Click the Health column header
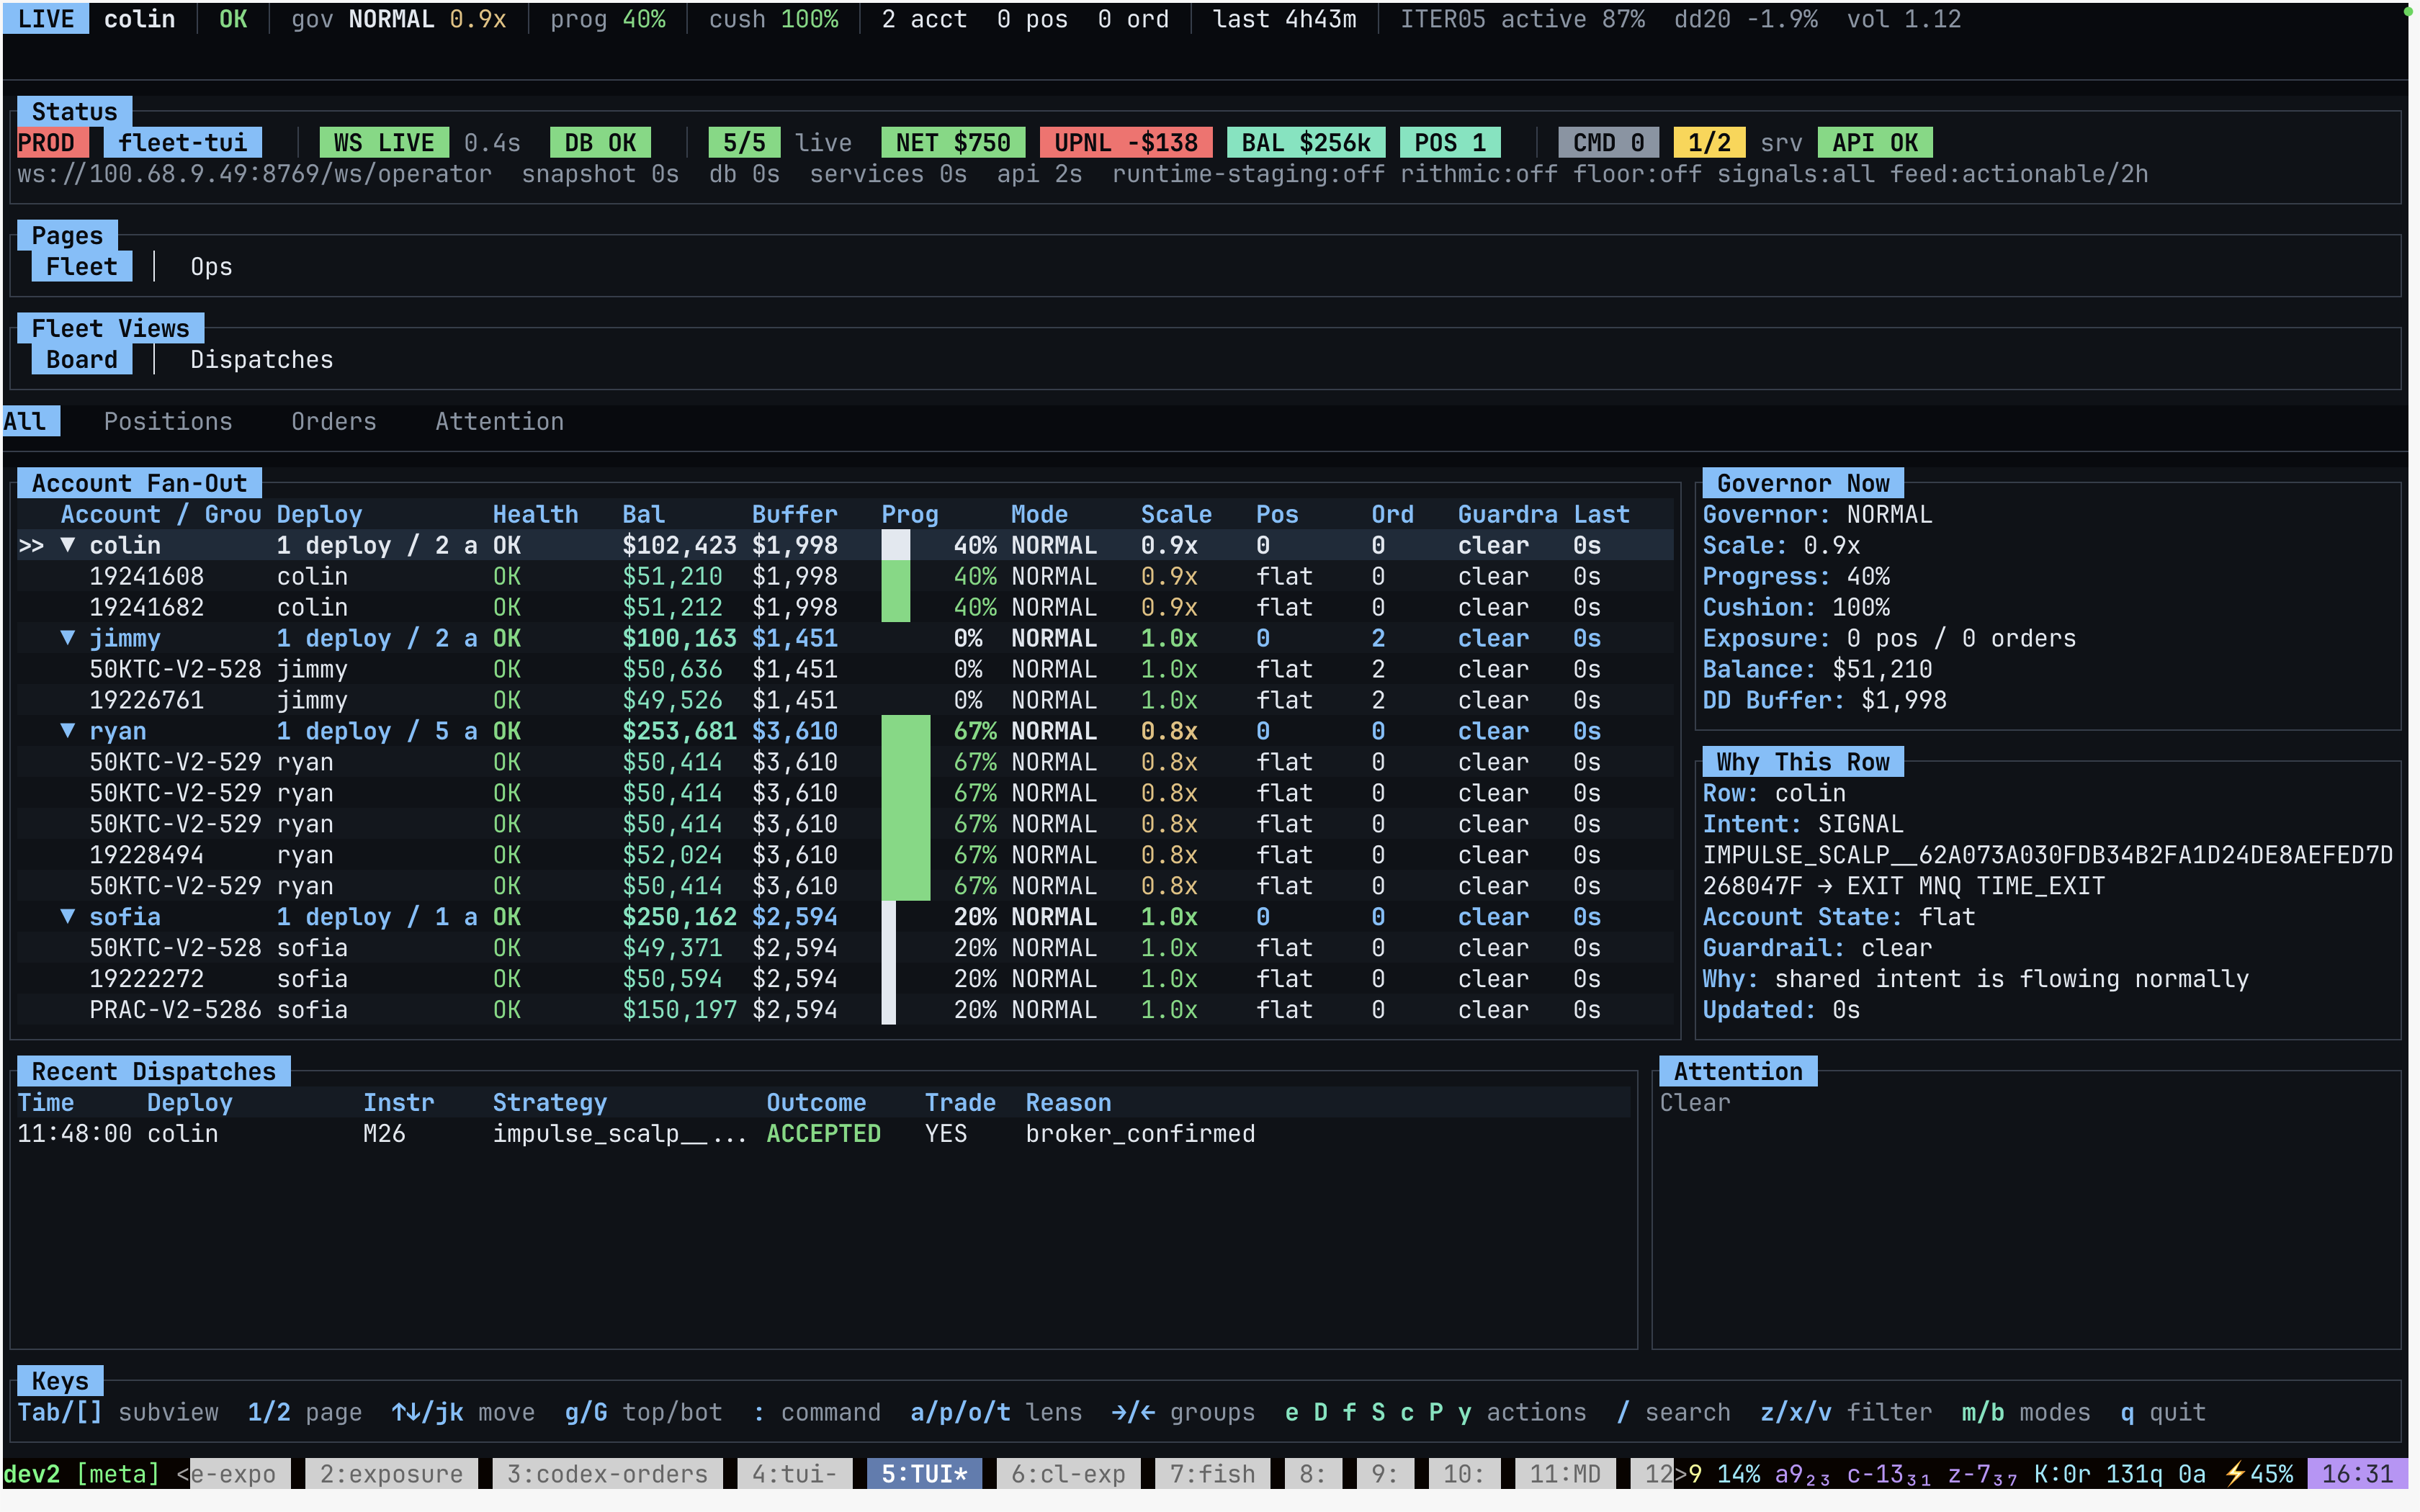The height and width of the screenshot is (1512, 2420). 535,515
